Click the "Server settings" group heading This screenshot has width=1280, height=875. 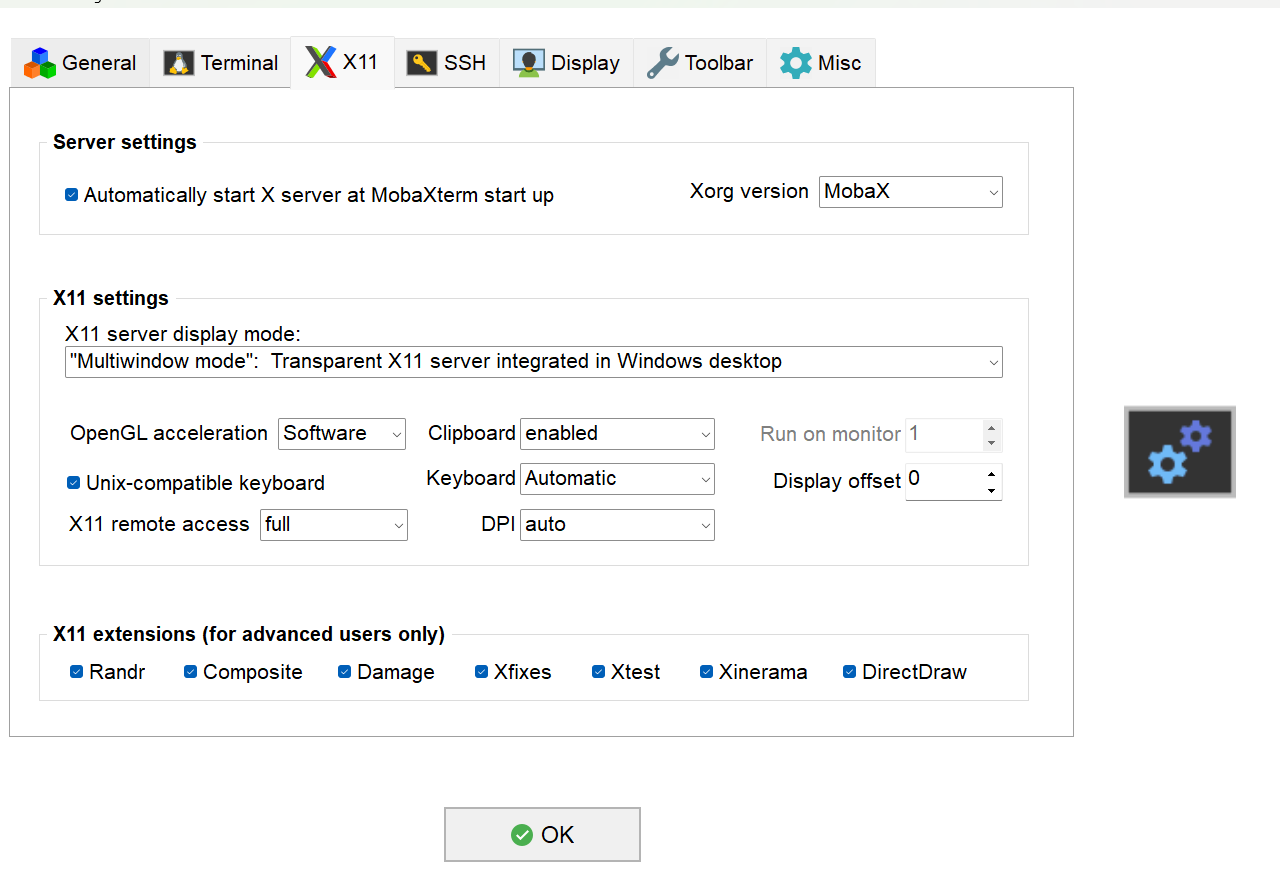tap(125, 142)
